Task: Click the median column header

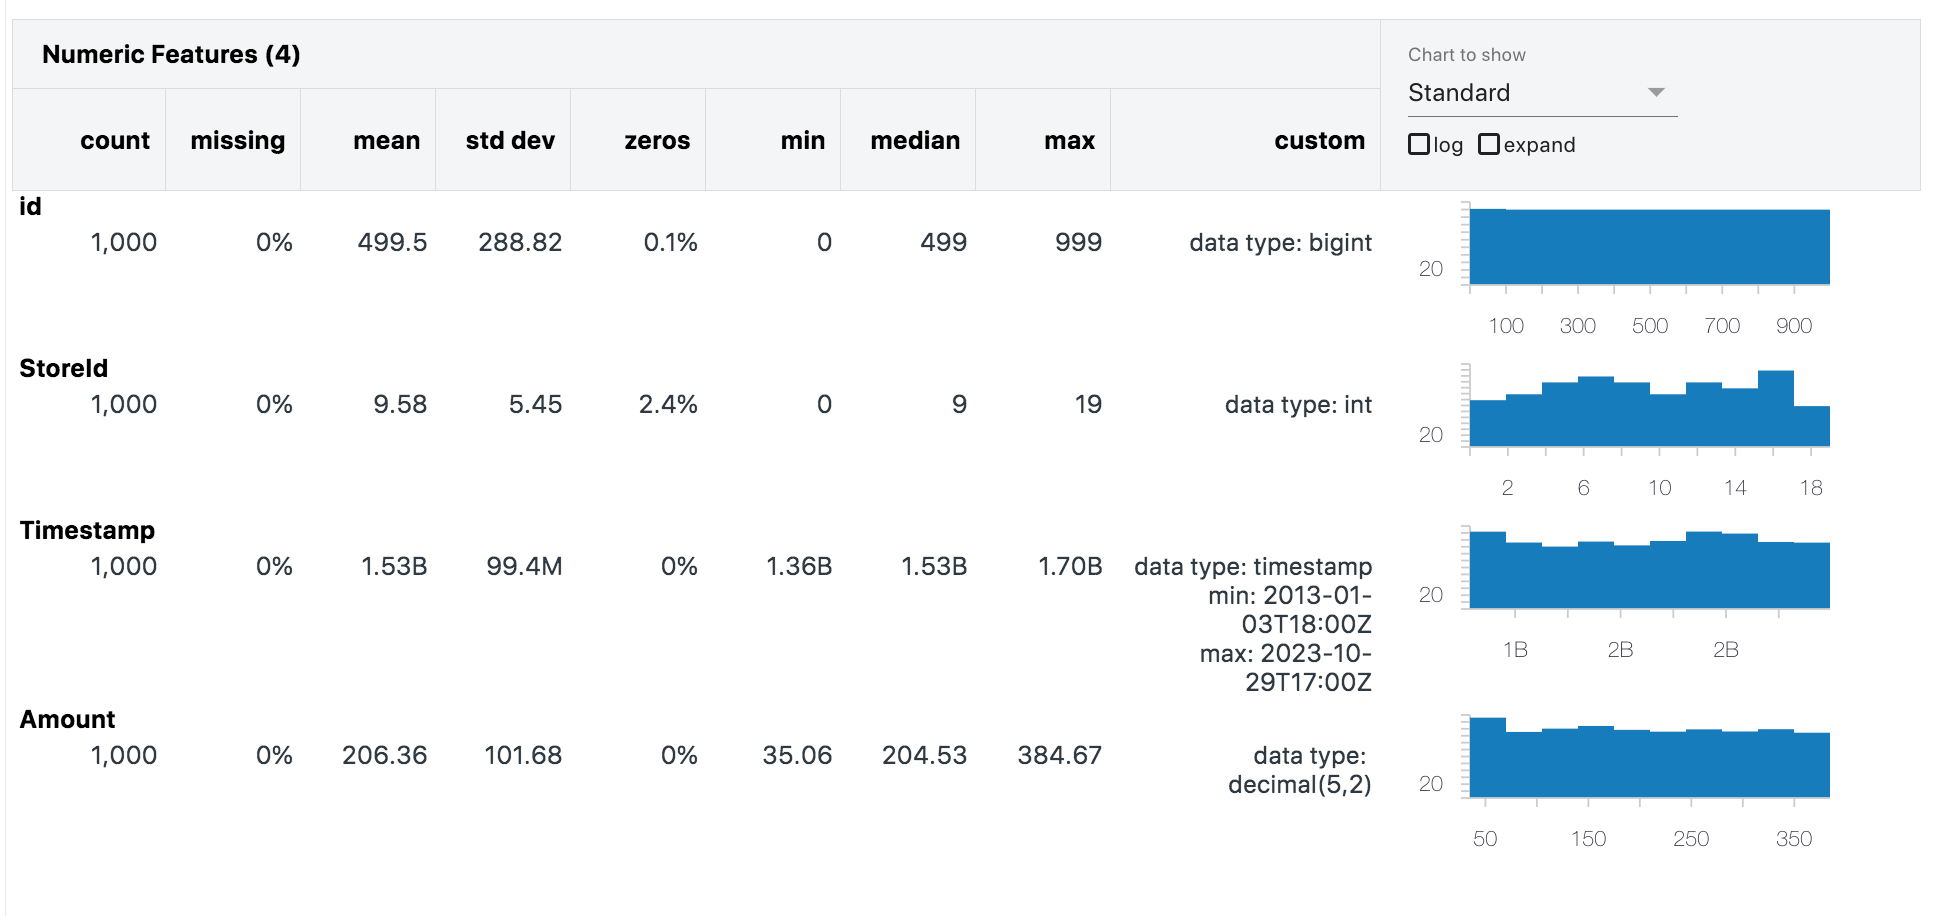Action: coord(915,141)
